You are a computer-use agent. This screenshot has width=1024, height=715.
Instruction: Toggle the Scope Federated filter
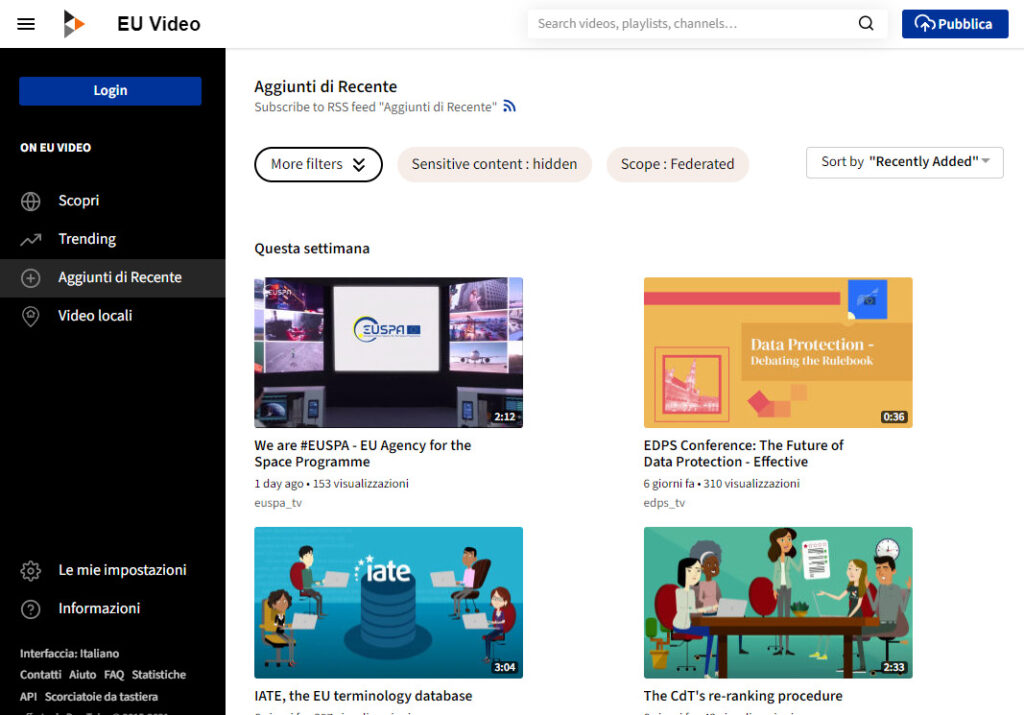tap(677, 164)
